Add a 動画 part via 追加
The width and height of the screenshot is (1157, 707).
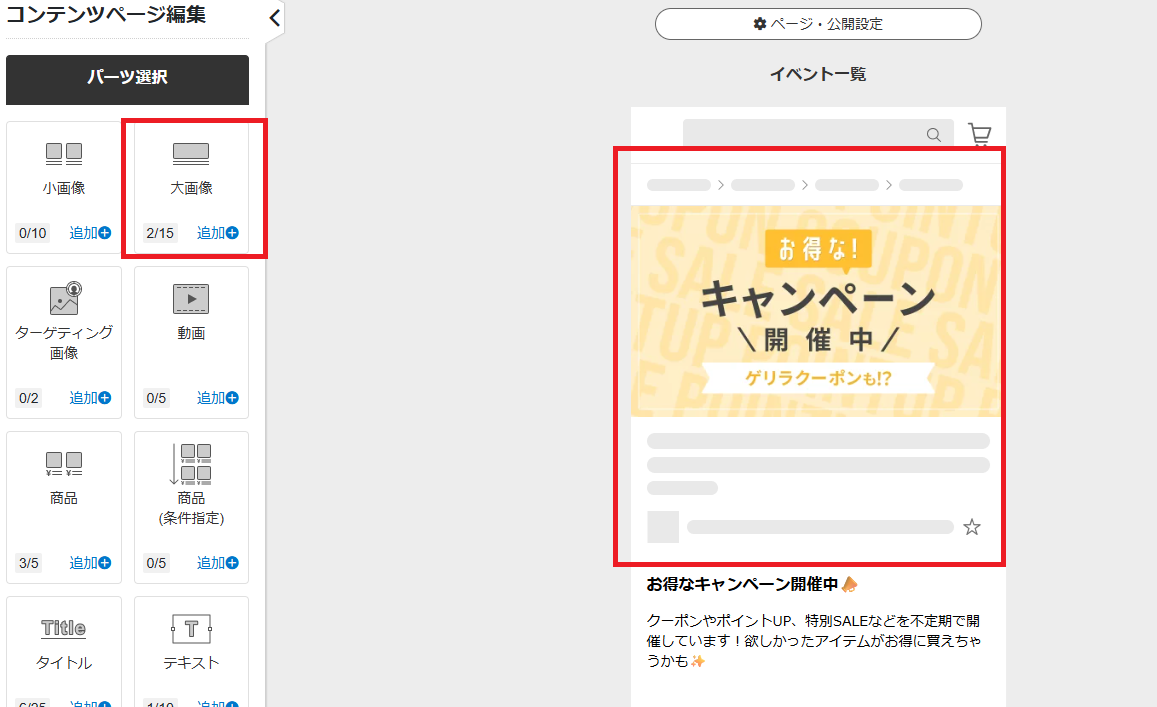[217, 398]
